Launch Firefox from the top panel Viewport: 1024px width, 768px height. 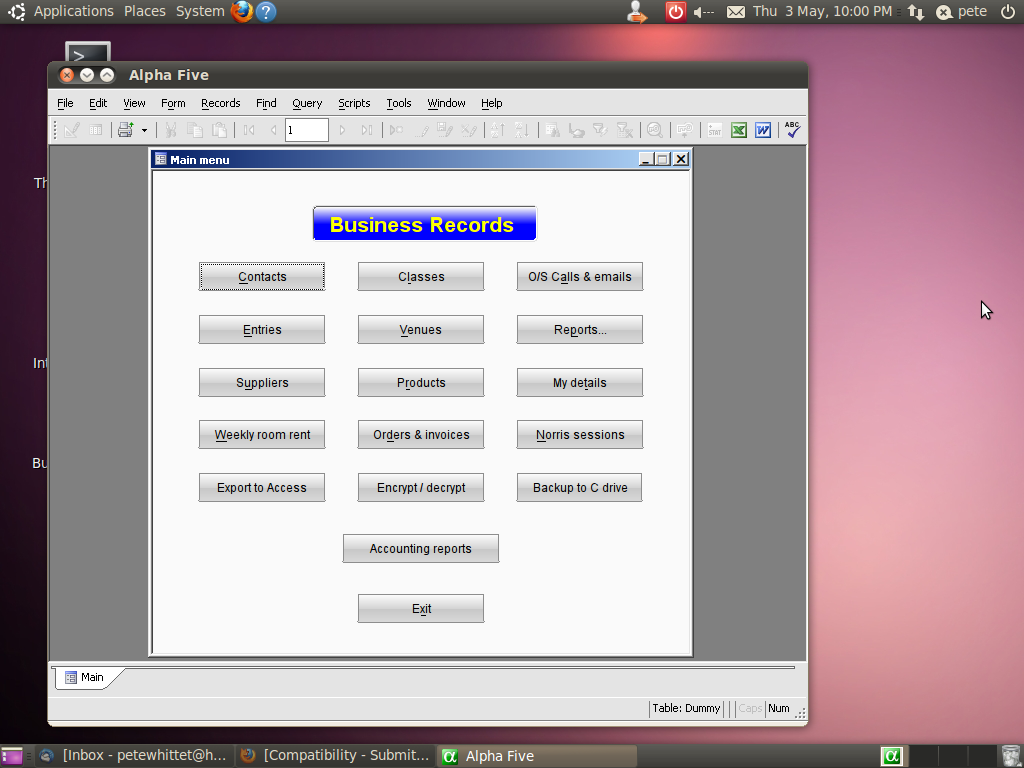242,11
